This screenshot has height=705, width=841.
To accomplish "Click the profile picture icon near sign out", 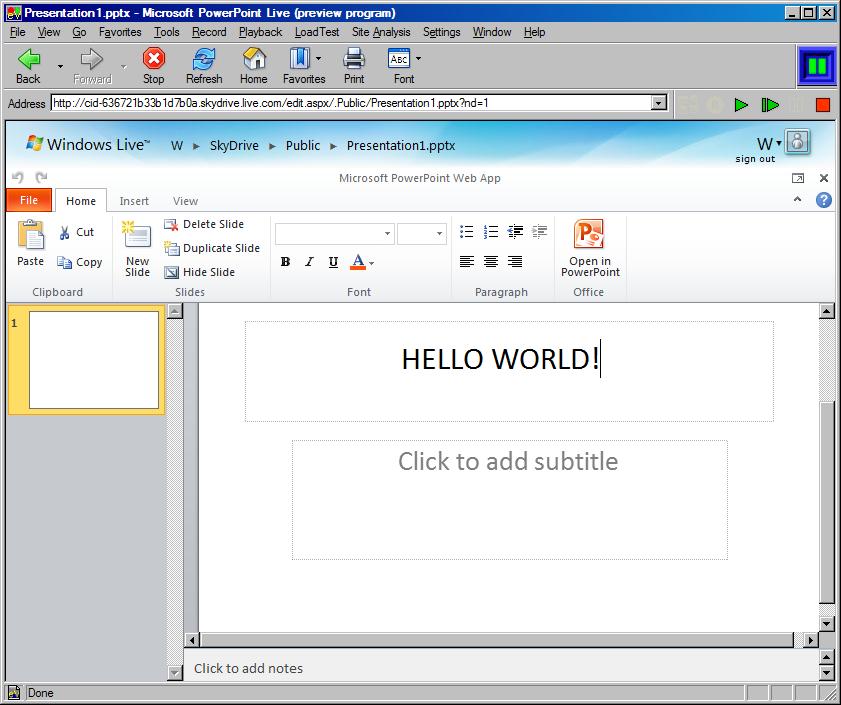I will [x=798, y=142].
